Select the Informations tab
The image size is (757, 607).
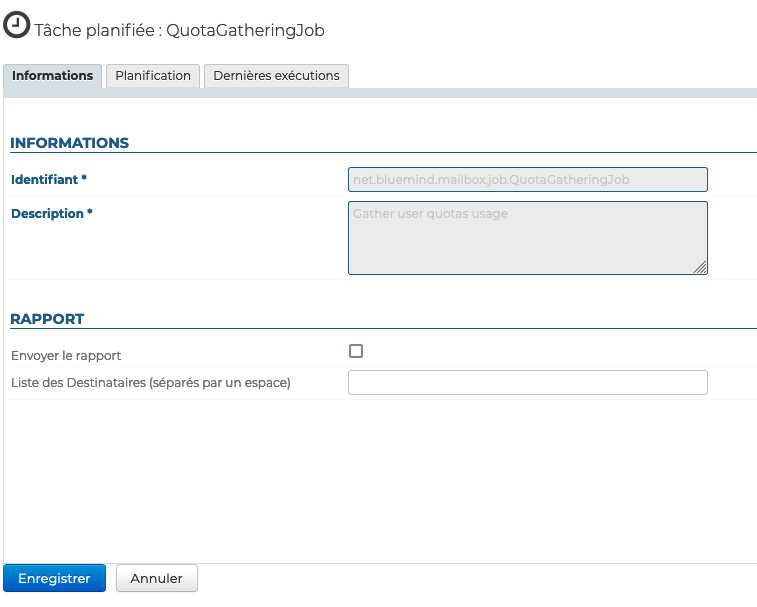[x=53, y=76]
